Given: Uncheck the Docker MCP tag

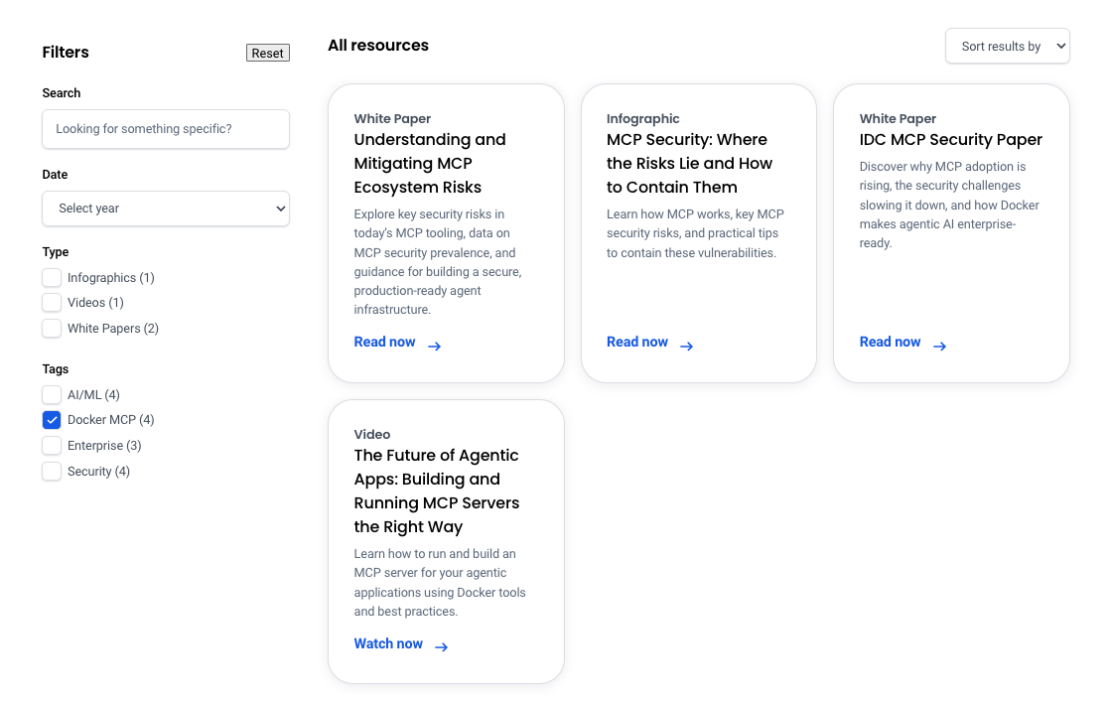Looking at the screenshot, I should [52, 420].
